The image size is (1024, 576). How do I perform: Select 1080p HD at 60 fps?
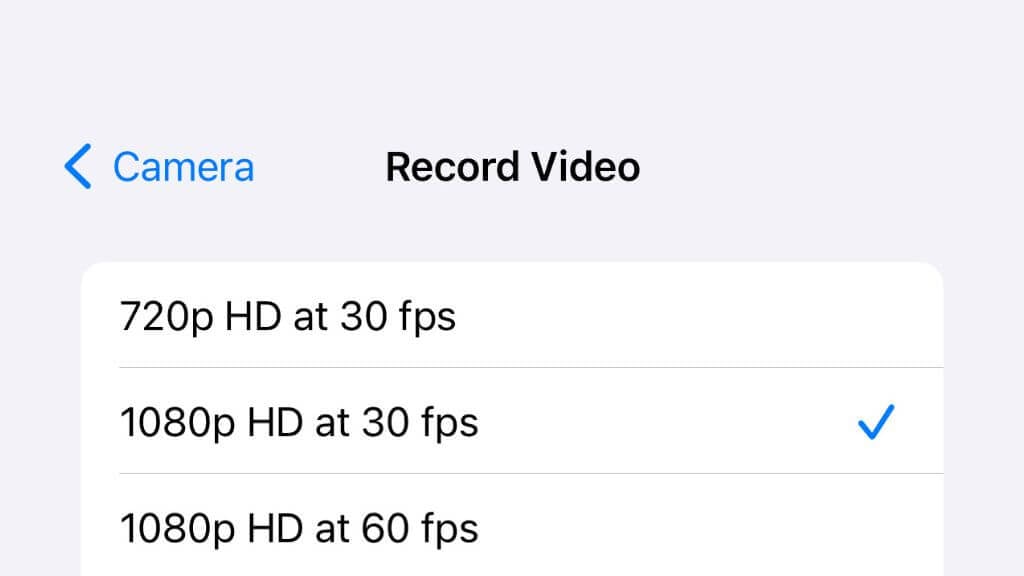(512, 526)
